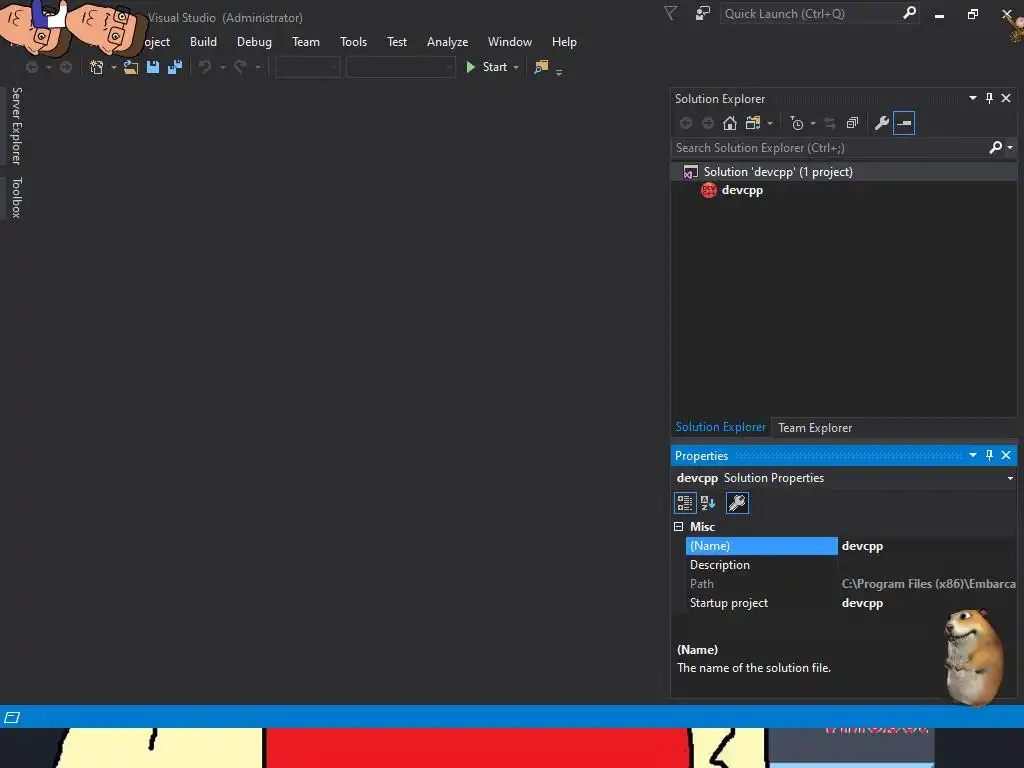Click the New Project toolbar icon
Image resolution: width=1024 pixels, height=768 pixels.
click(97, 67)
